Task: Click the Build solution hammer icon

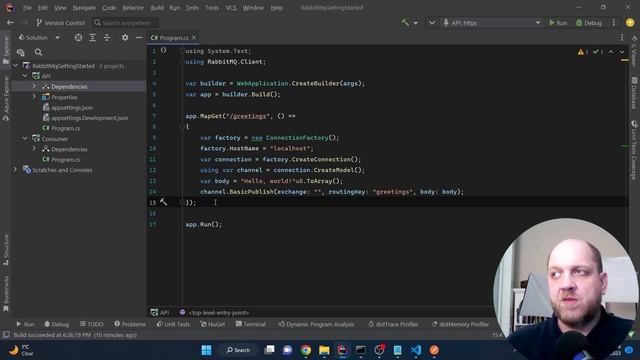Action: pos(405,23)
